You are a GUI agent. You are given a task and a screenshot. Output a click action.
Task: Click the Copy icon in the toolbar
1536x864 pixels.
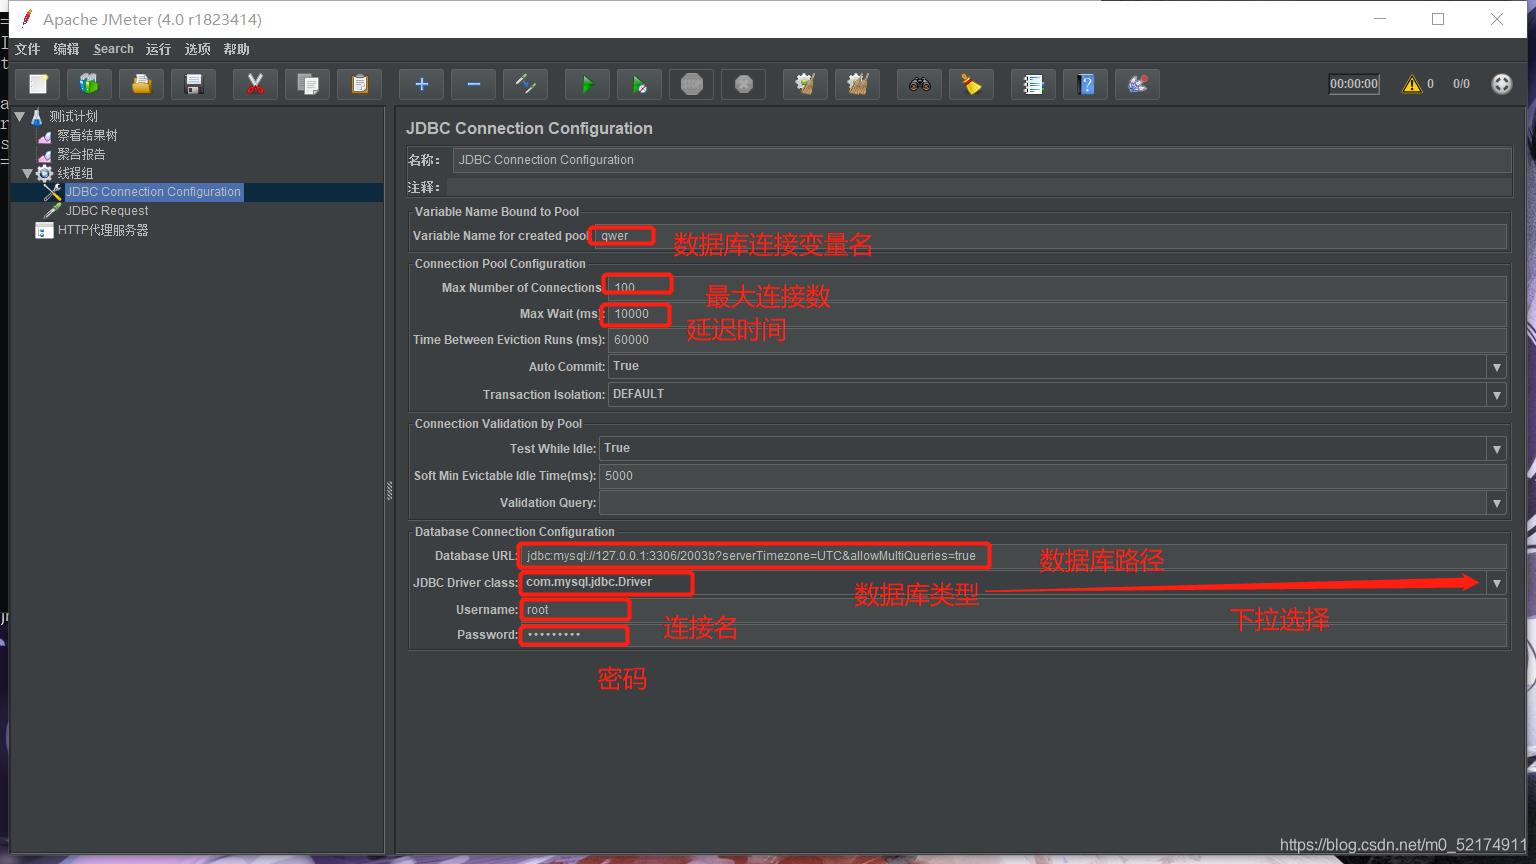(308, 85)
